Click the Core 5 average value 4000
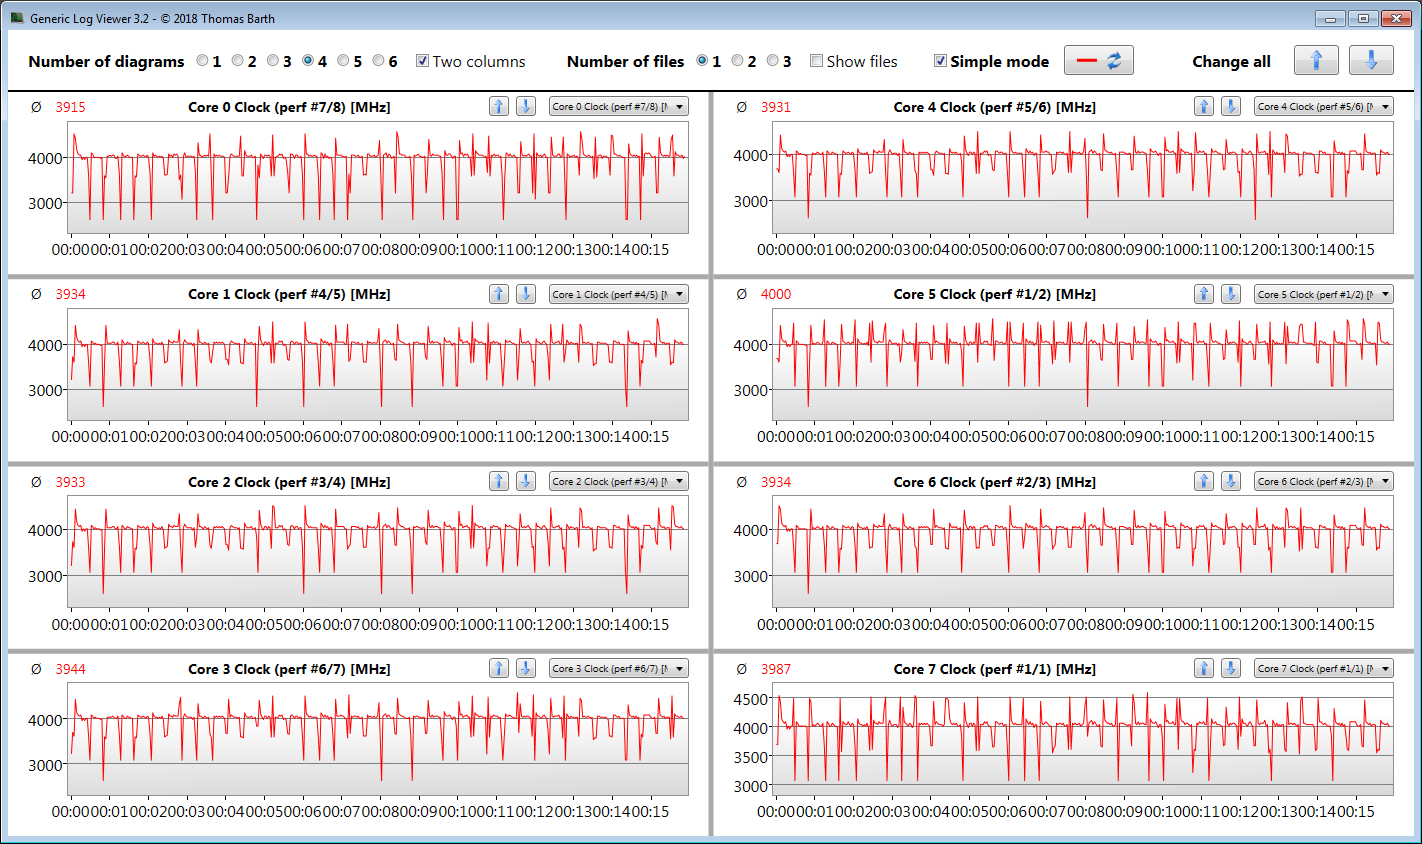 (775, 294)
